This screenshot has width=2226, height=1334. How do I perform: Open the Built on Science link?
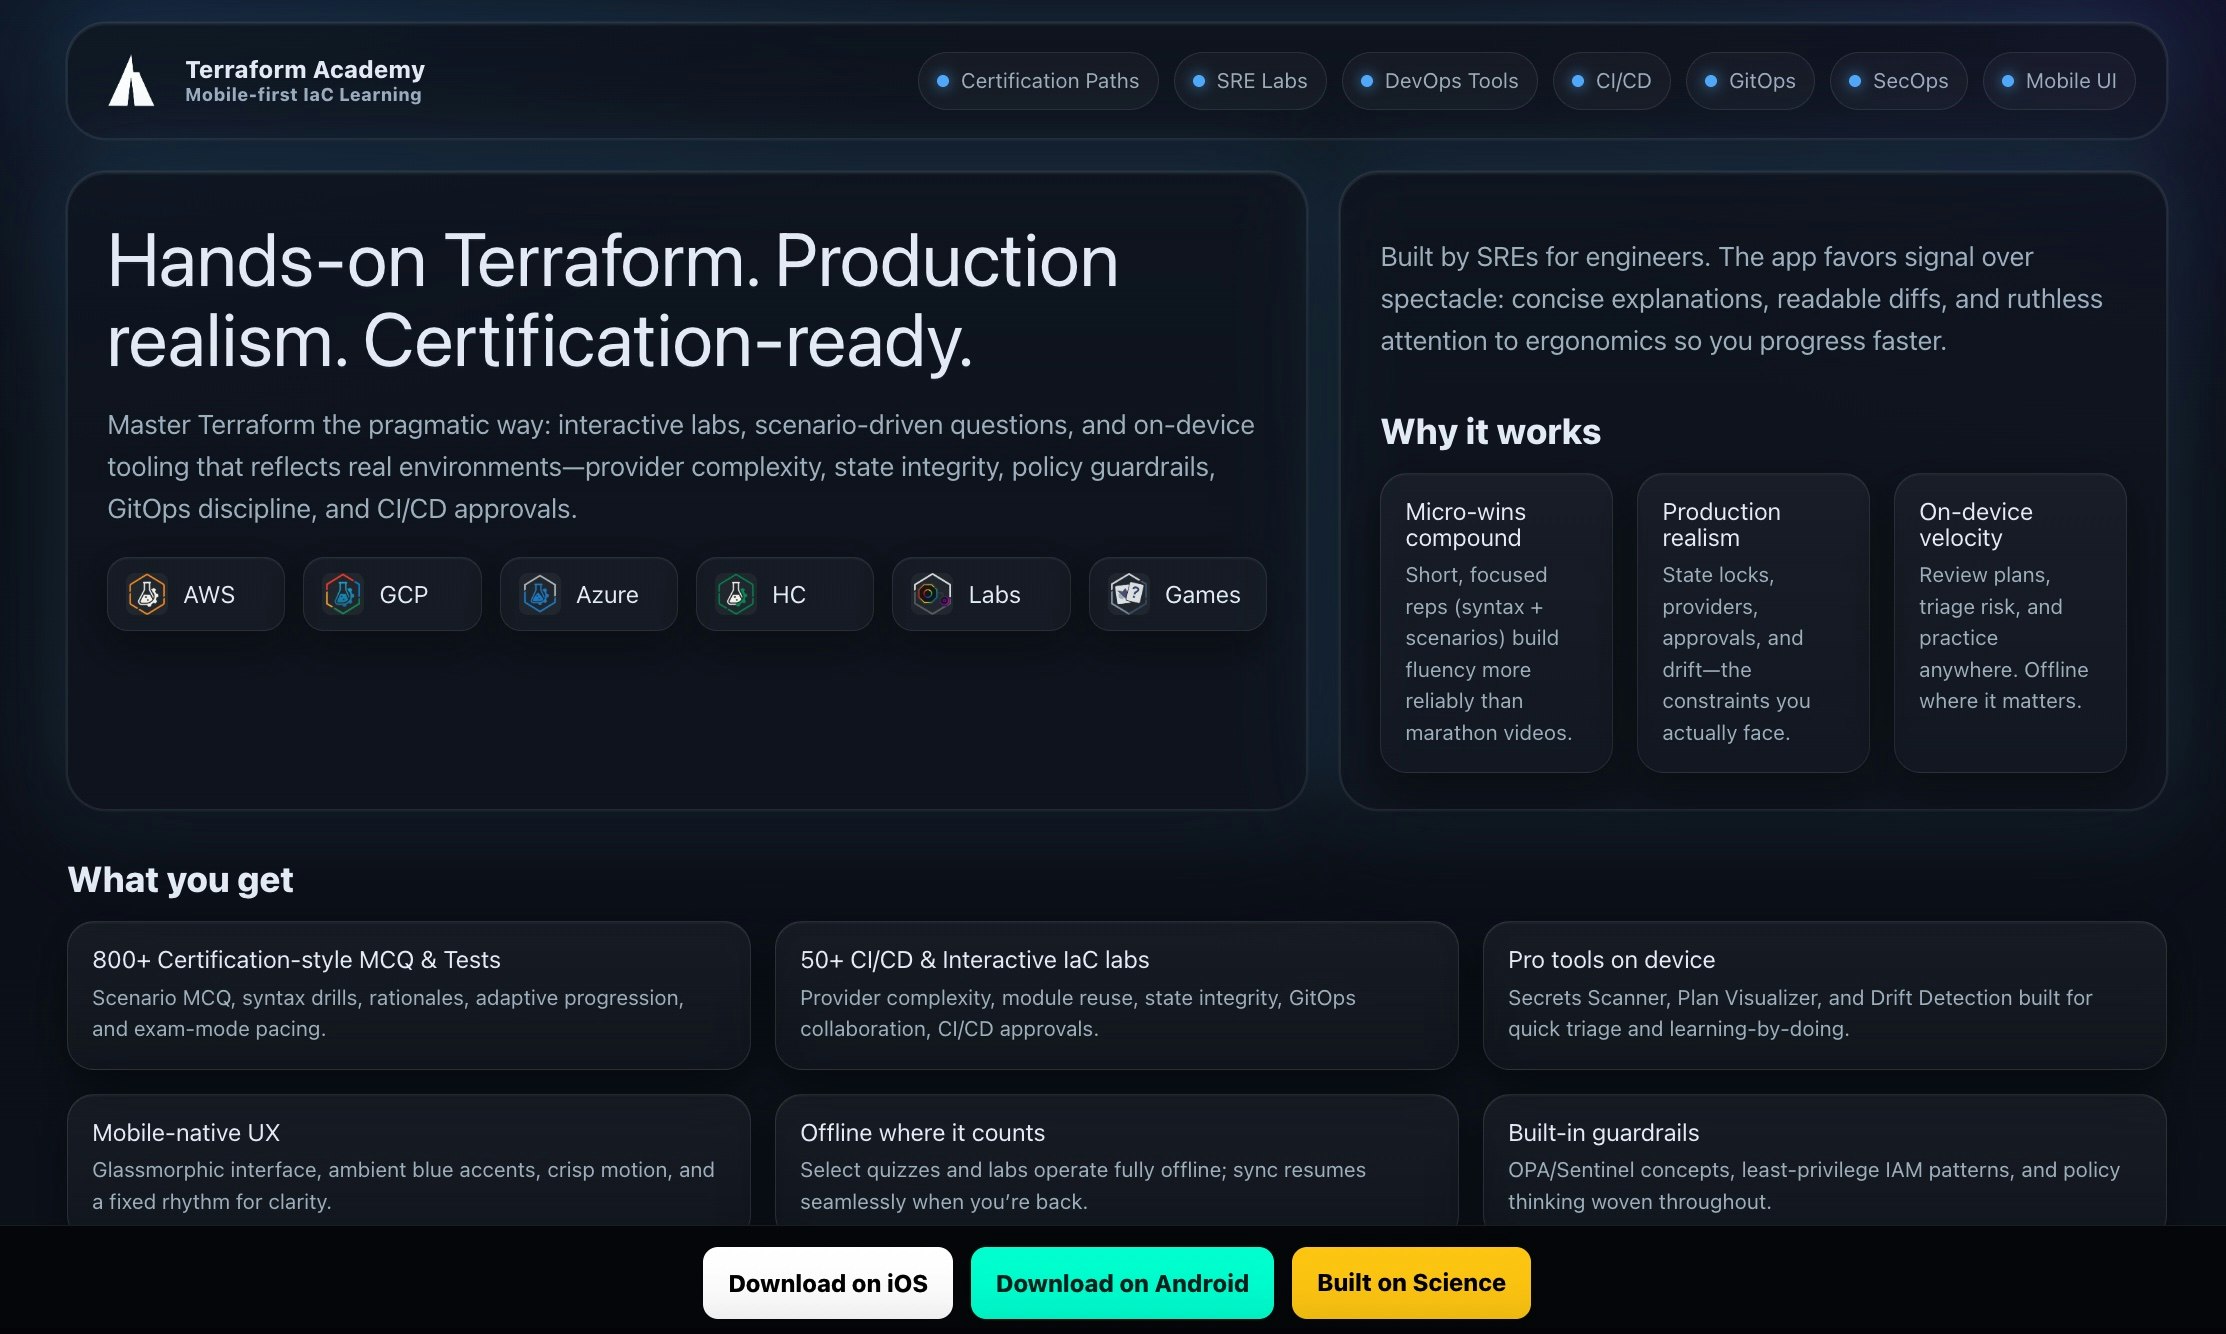1410,1283
